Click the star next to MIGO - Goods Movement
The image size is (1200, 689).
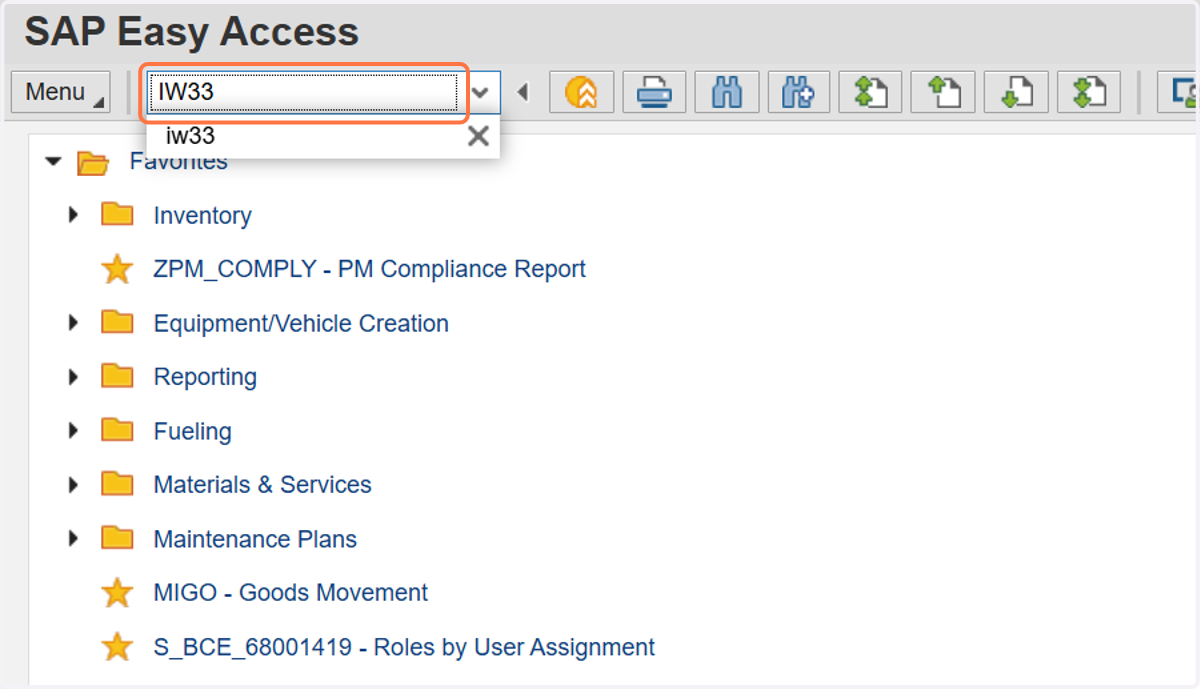pyautogui.click(x=117, y=593)
